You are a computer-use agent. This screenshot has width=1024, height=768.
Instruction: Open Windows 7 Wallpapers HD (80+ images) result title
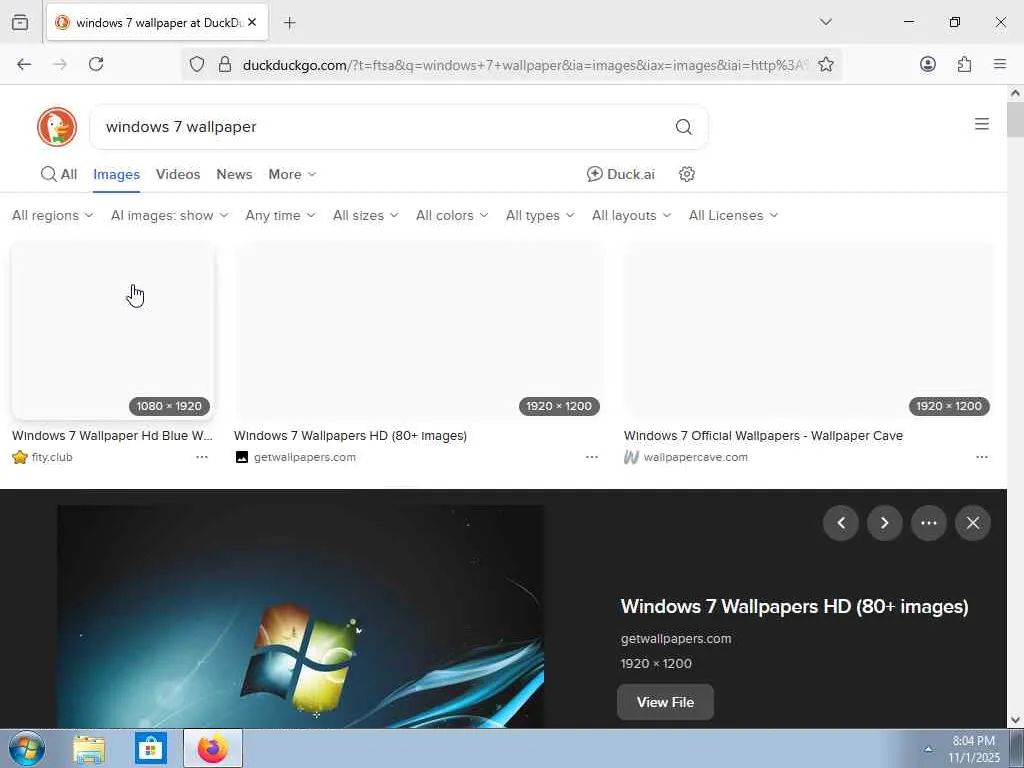click(x=350, y=436)
